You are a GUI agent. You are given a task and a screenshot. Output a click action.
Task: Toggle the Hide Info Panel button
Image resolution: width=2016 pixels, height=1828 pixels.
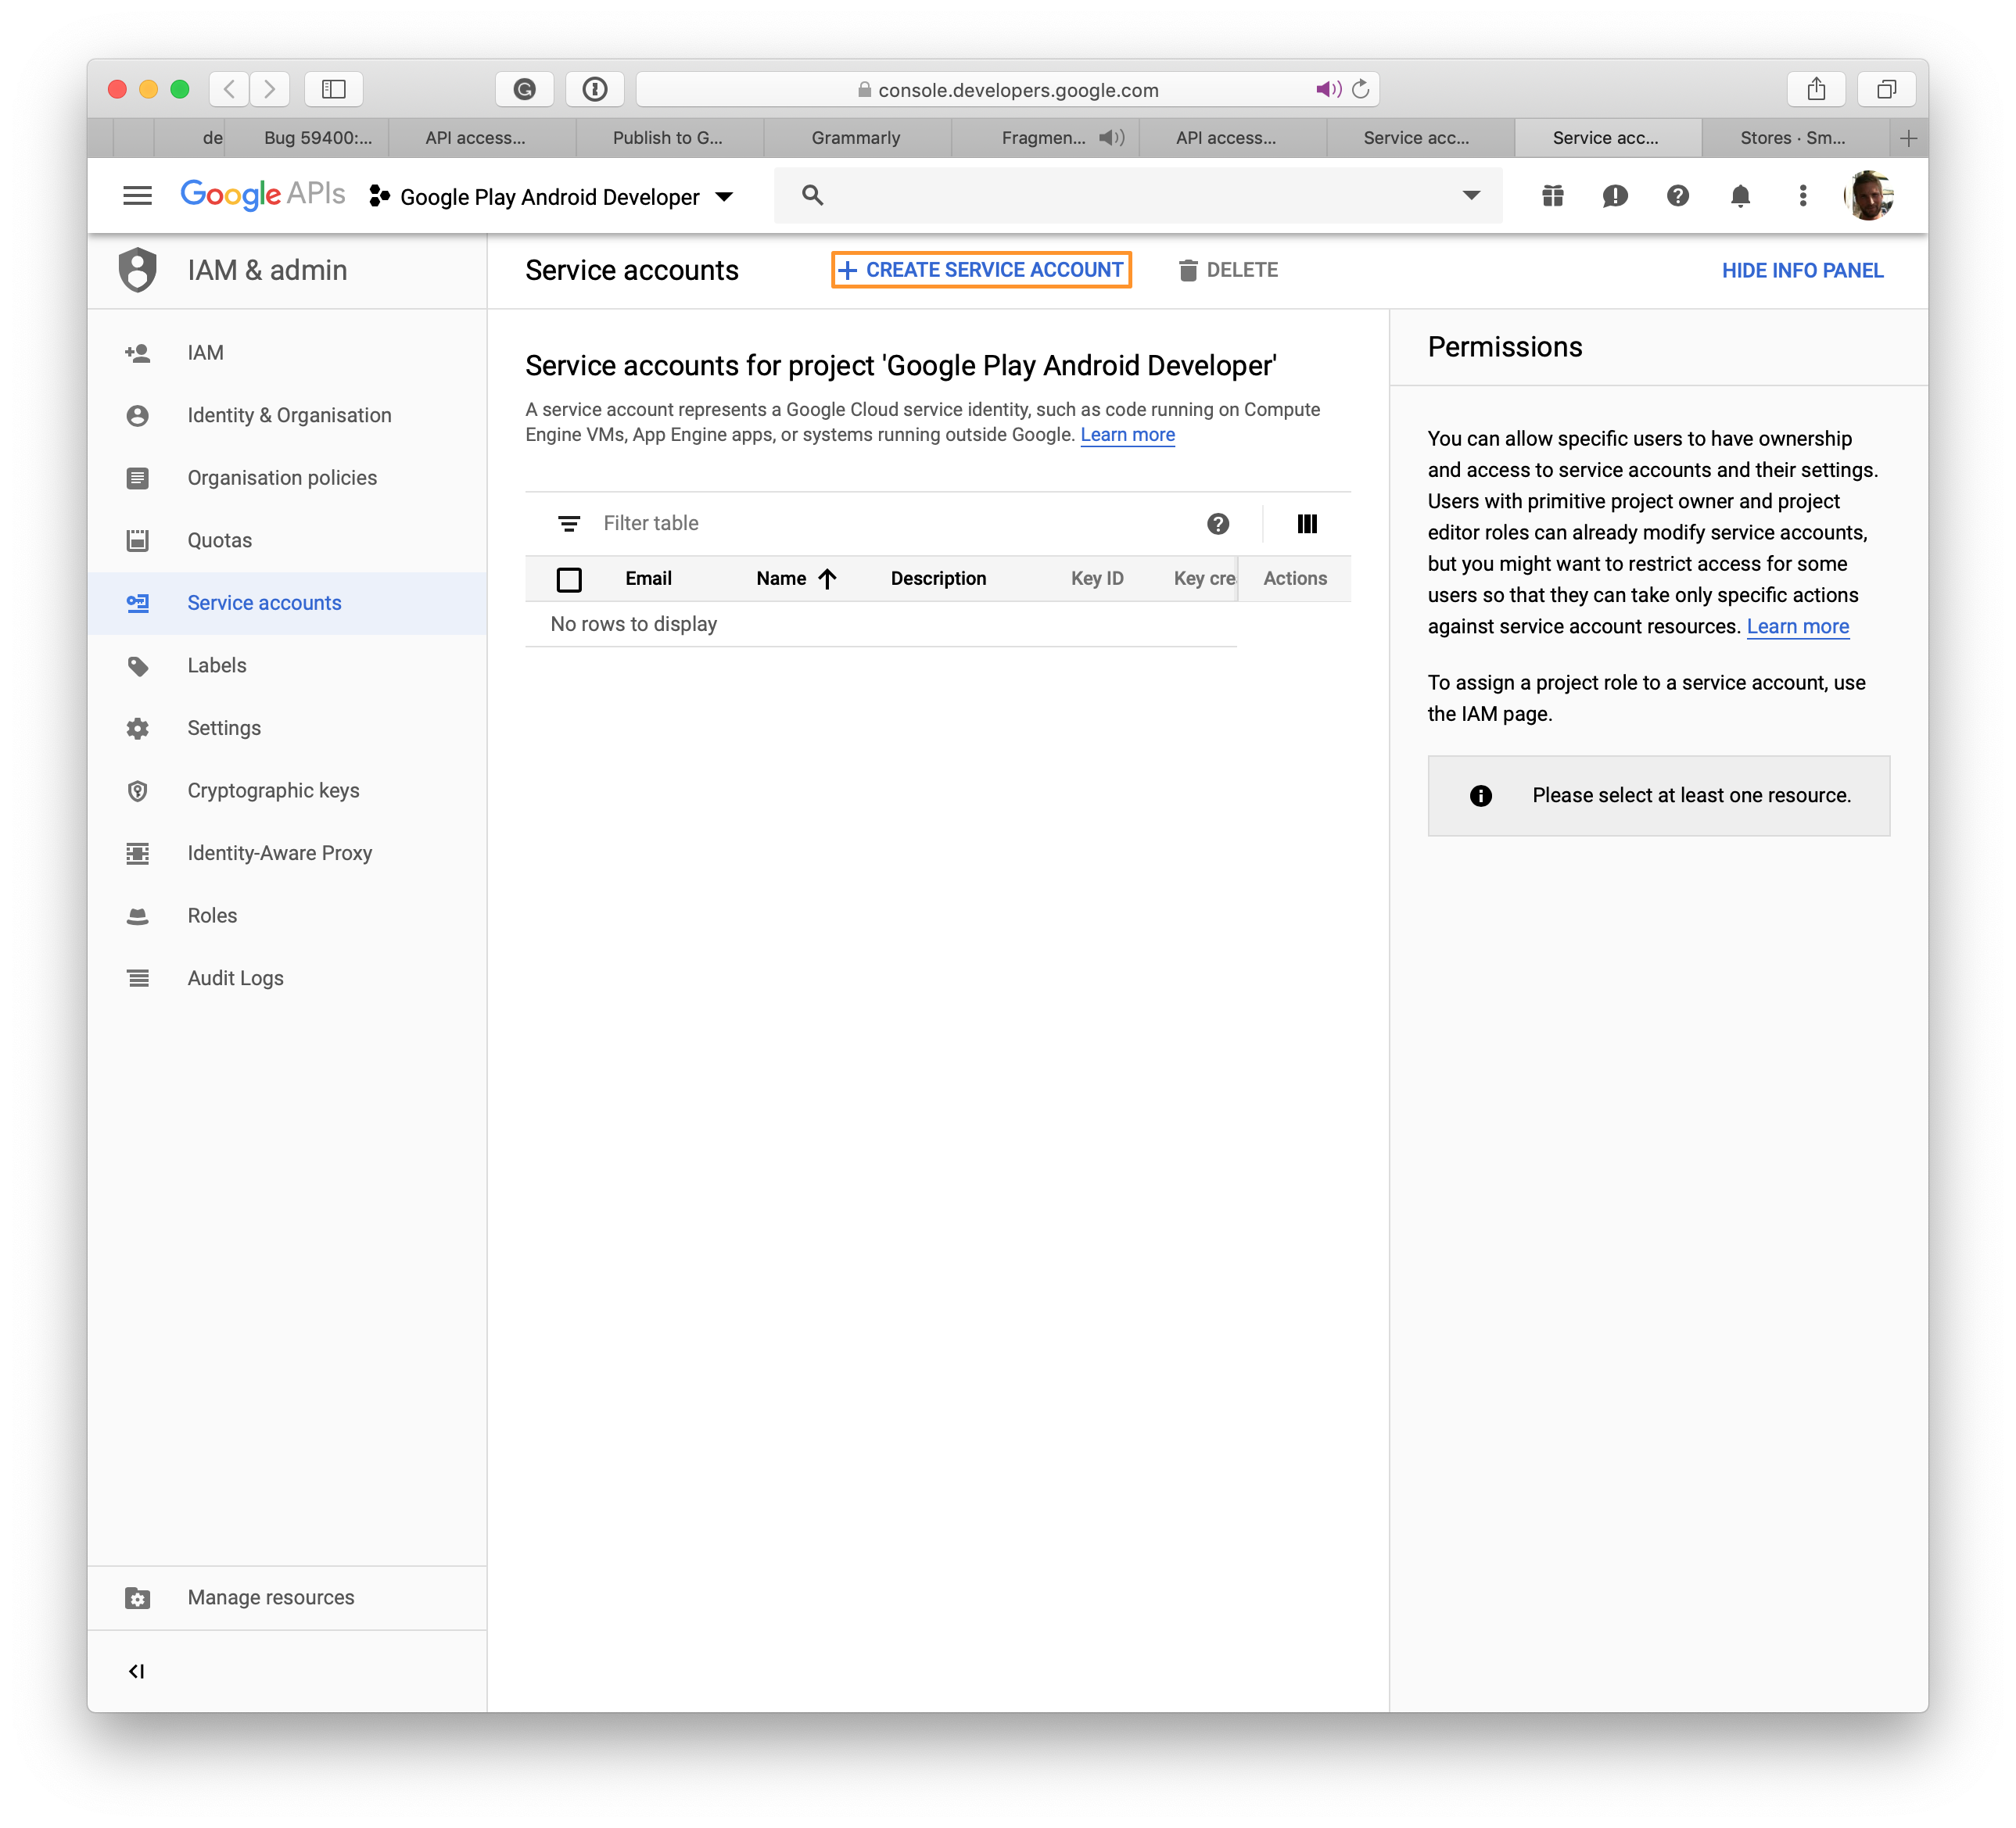click(1802, 271)
